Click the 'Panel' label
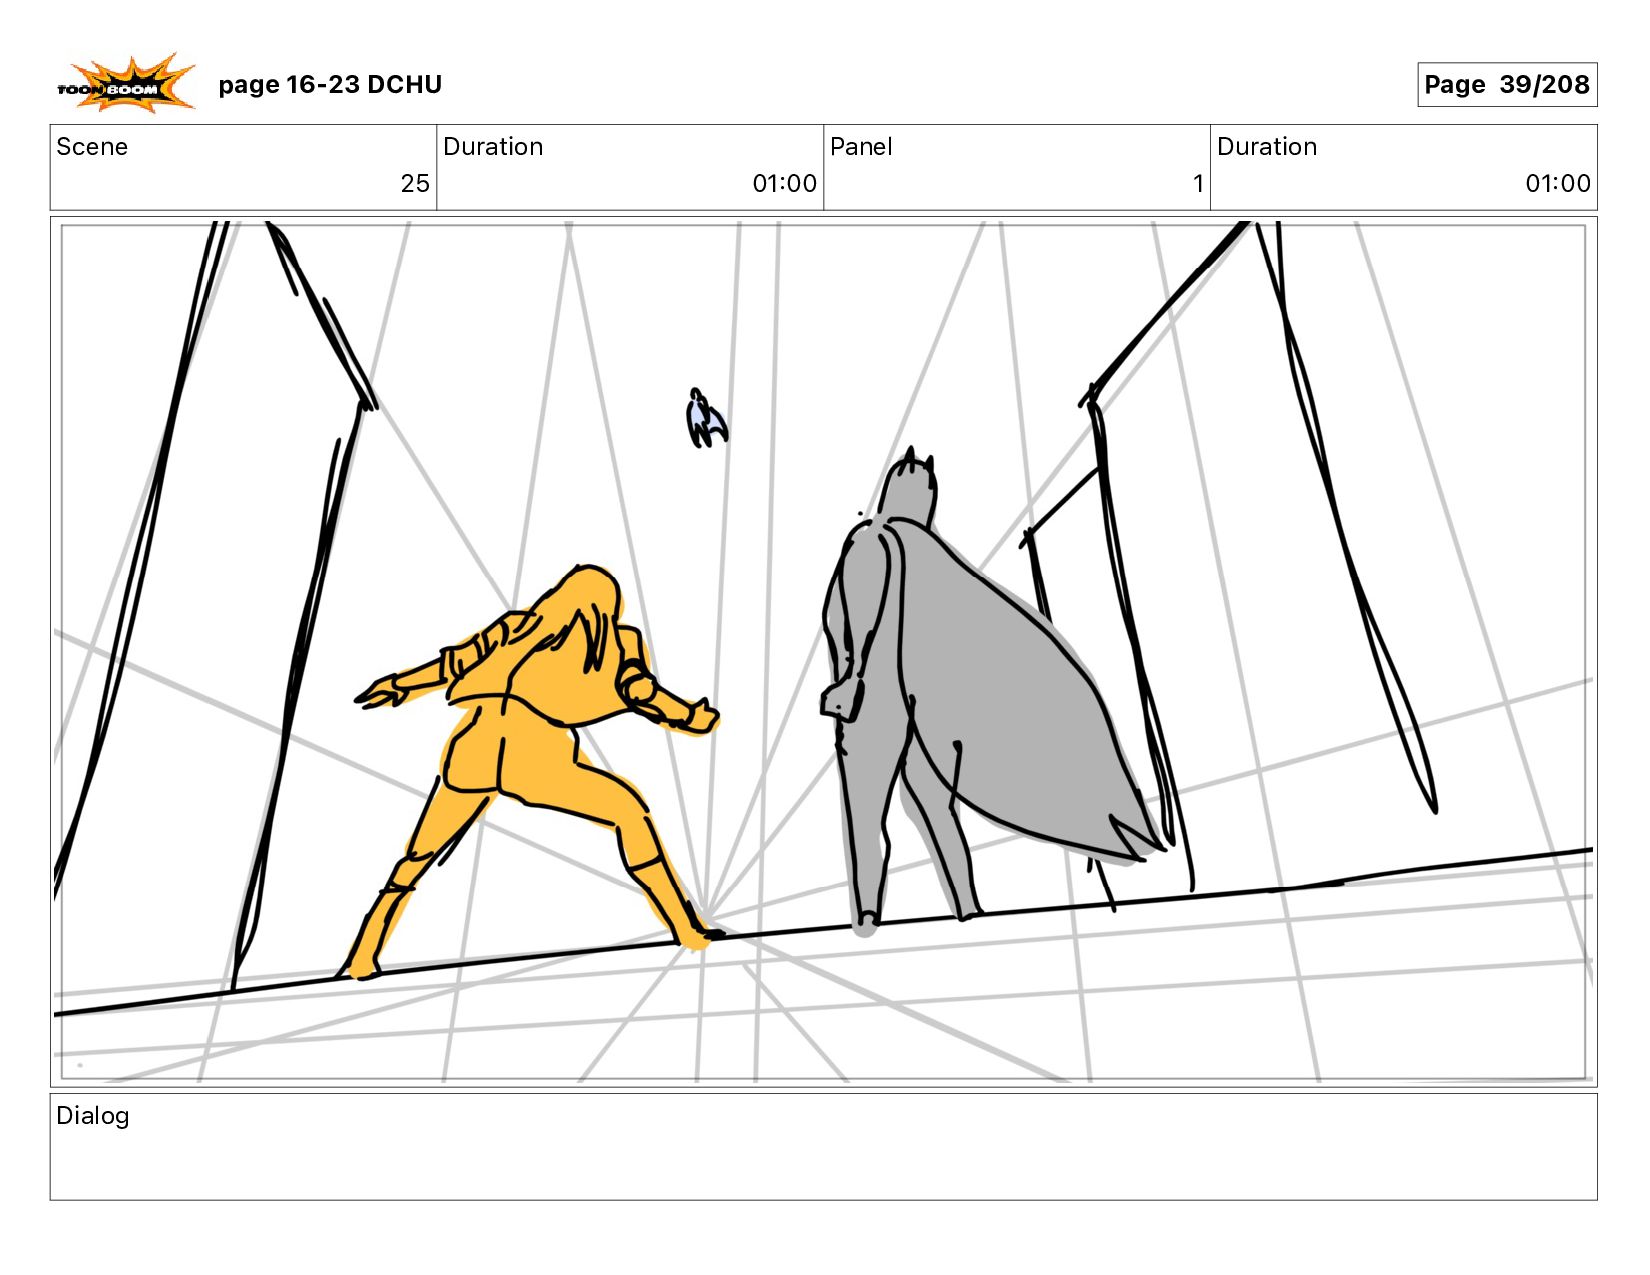The height and width of the screenshot is (1275, 1650). tap(861, 147)
